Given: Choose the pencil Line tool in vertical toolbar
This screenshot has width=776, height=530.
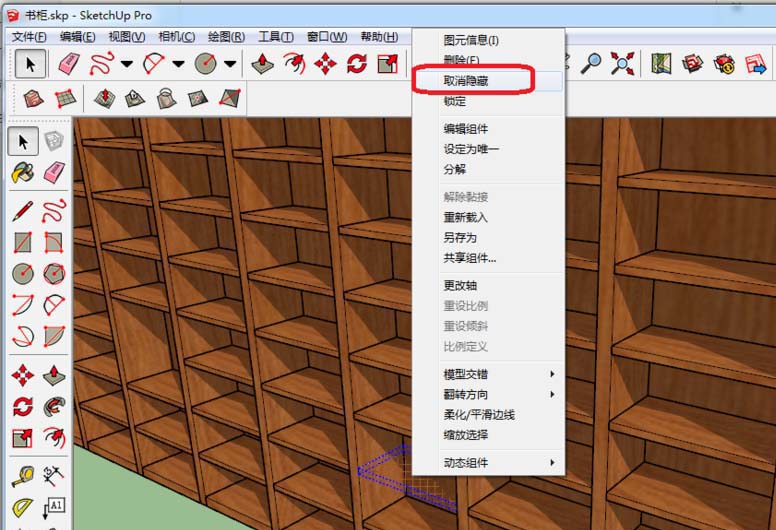Looking at the screenshot, I should (x=23, y=211).
